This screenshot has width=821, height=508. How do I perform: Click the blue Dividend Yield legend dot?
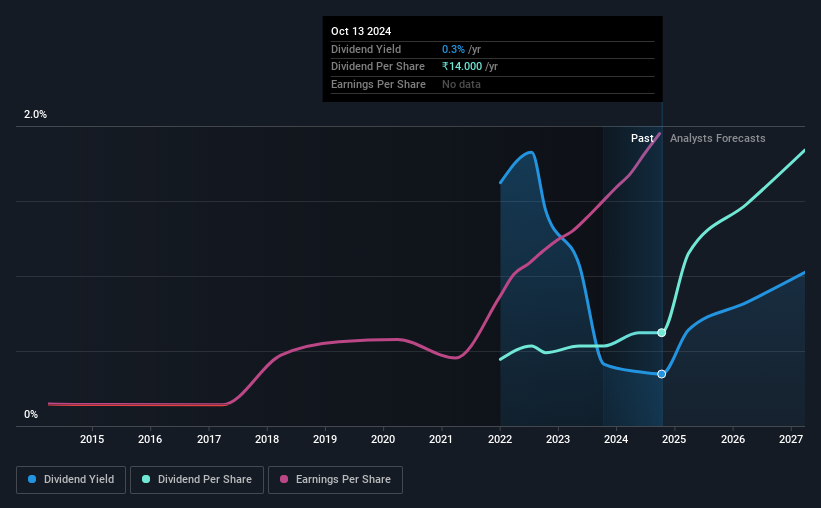tap(32, 479)
